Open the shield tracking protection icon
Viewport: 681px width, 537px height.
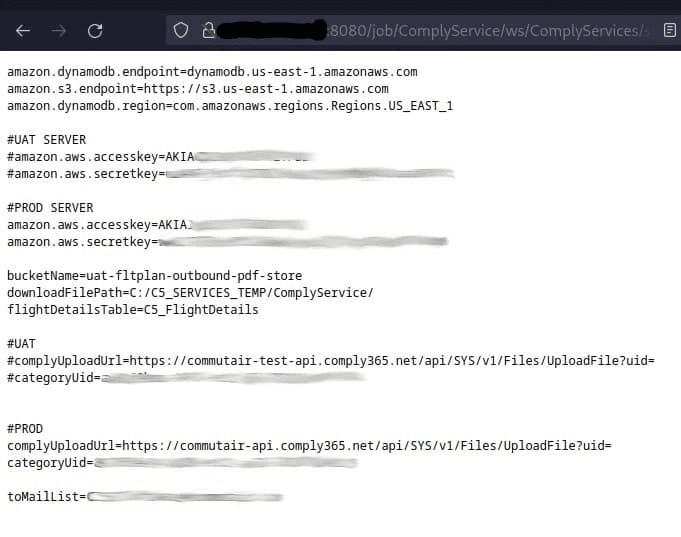[181, 30]
